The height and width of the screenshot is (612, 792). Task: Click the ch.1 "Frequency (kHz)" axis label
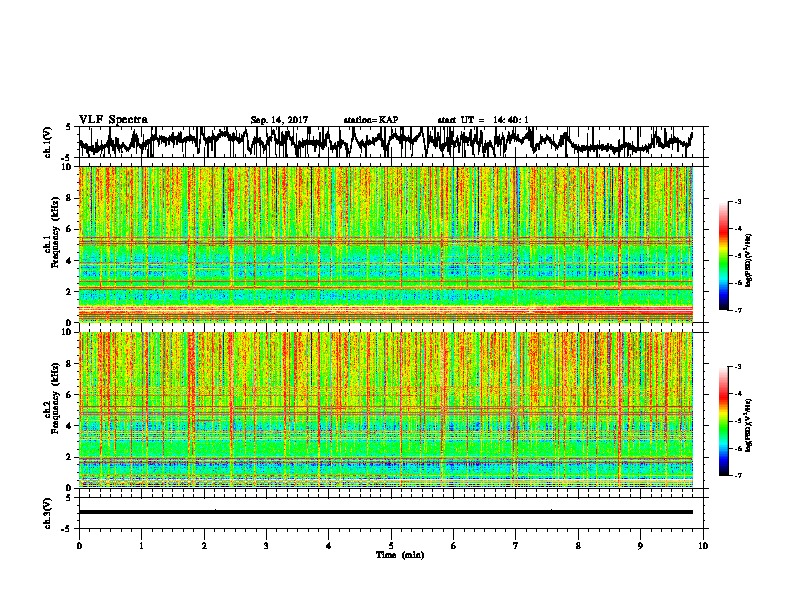56,232
